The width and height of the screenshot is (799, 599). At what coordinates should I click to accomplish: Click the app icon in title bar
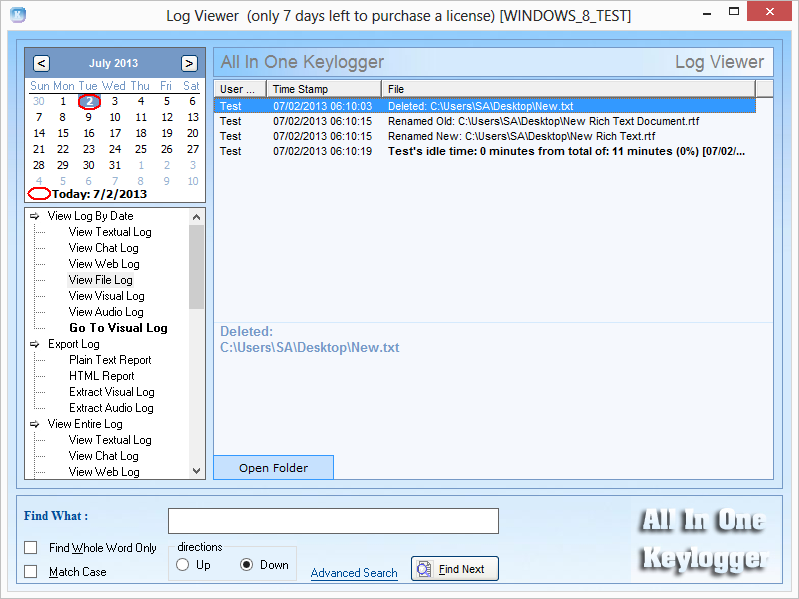[17, 15]
